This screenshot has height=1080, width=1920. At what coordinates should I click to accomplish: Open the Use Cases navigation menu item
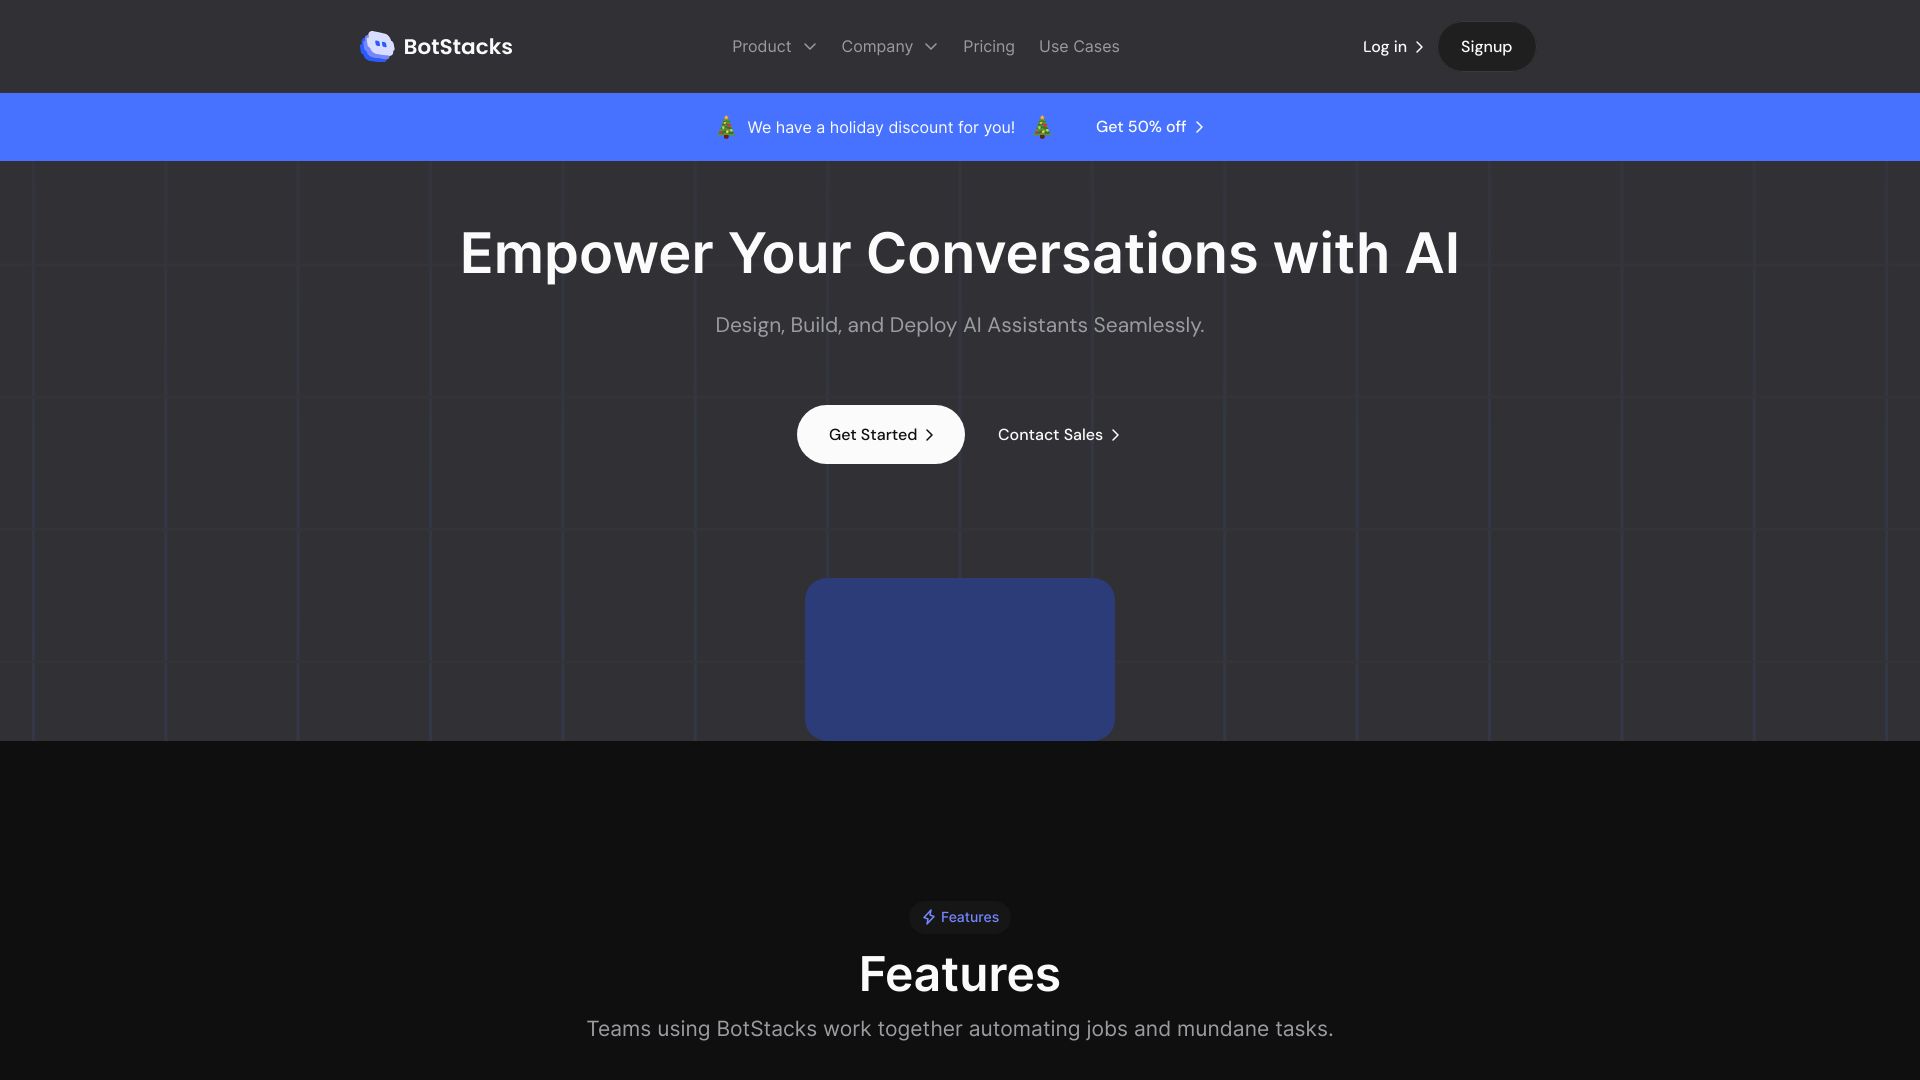click(1079, 46)
